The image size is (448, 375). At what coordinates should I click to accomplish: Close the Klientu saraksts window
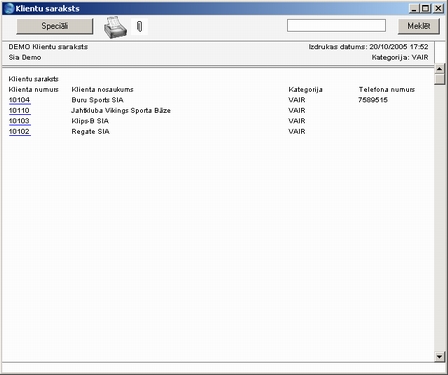coord(438,8)
